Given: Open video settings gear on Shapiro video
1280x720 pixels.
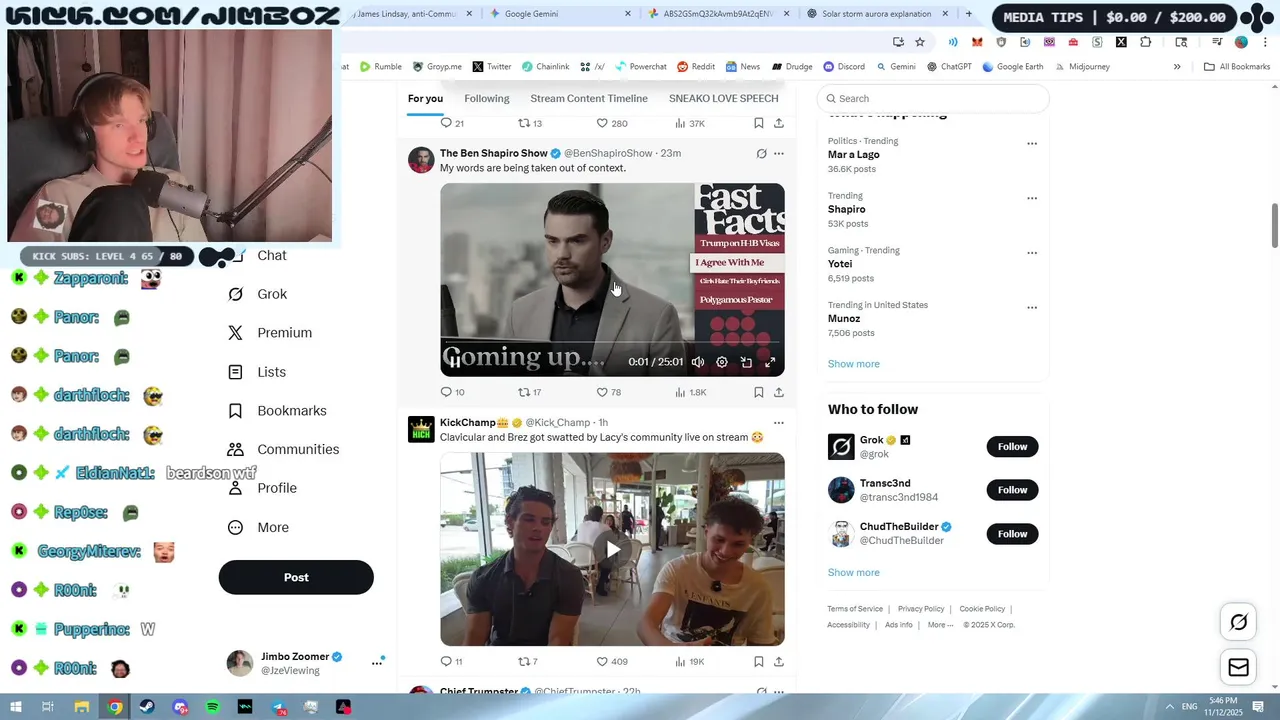Looking at the screenshot, I should (x=722, y=362).
